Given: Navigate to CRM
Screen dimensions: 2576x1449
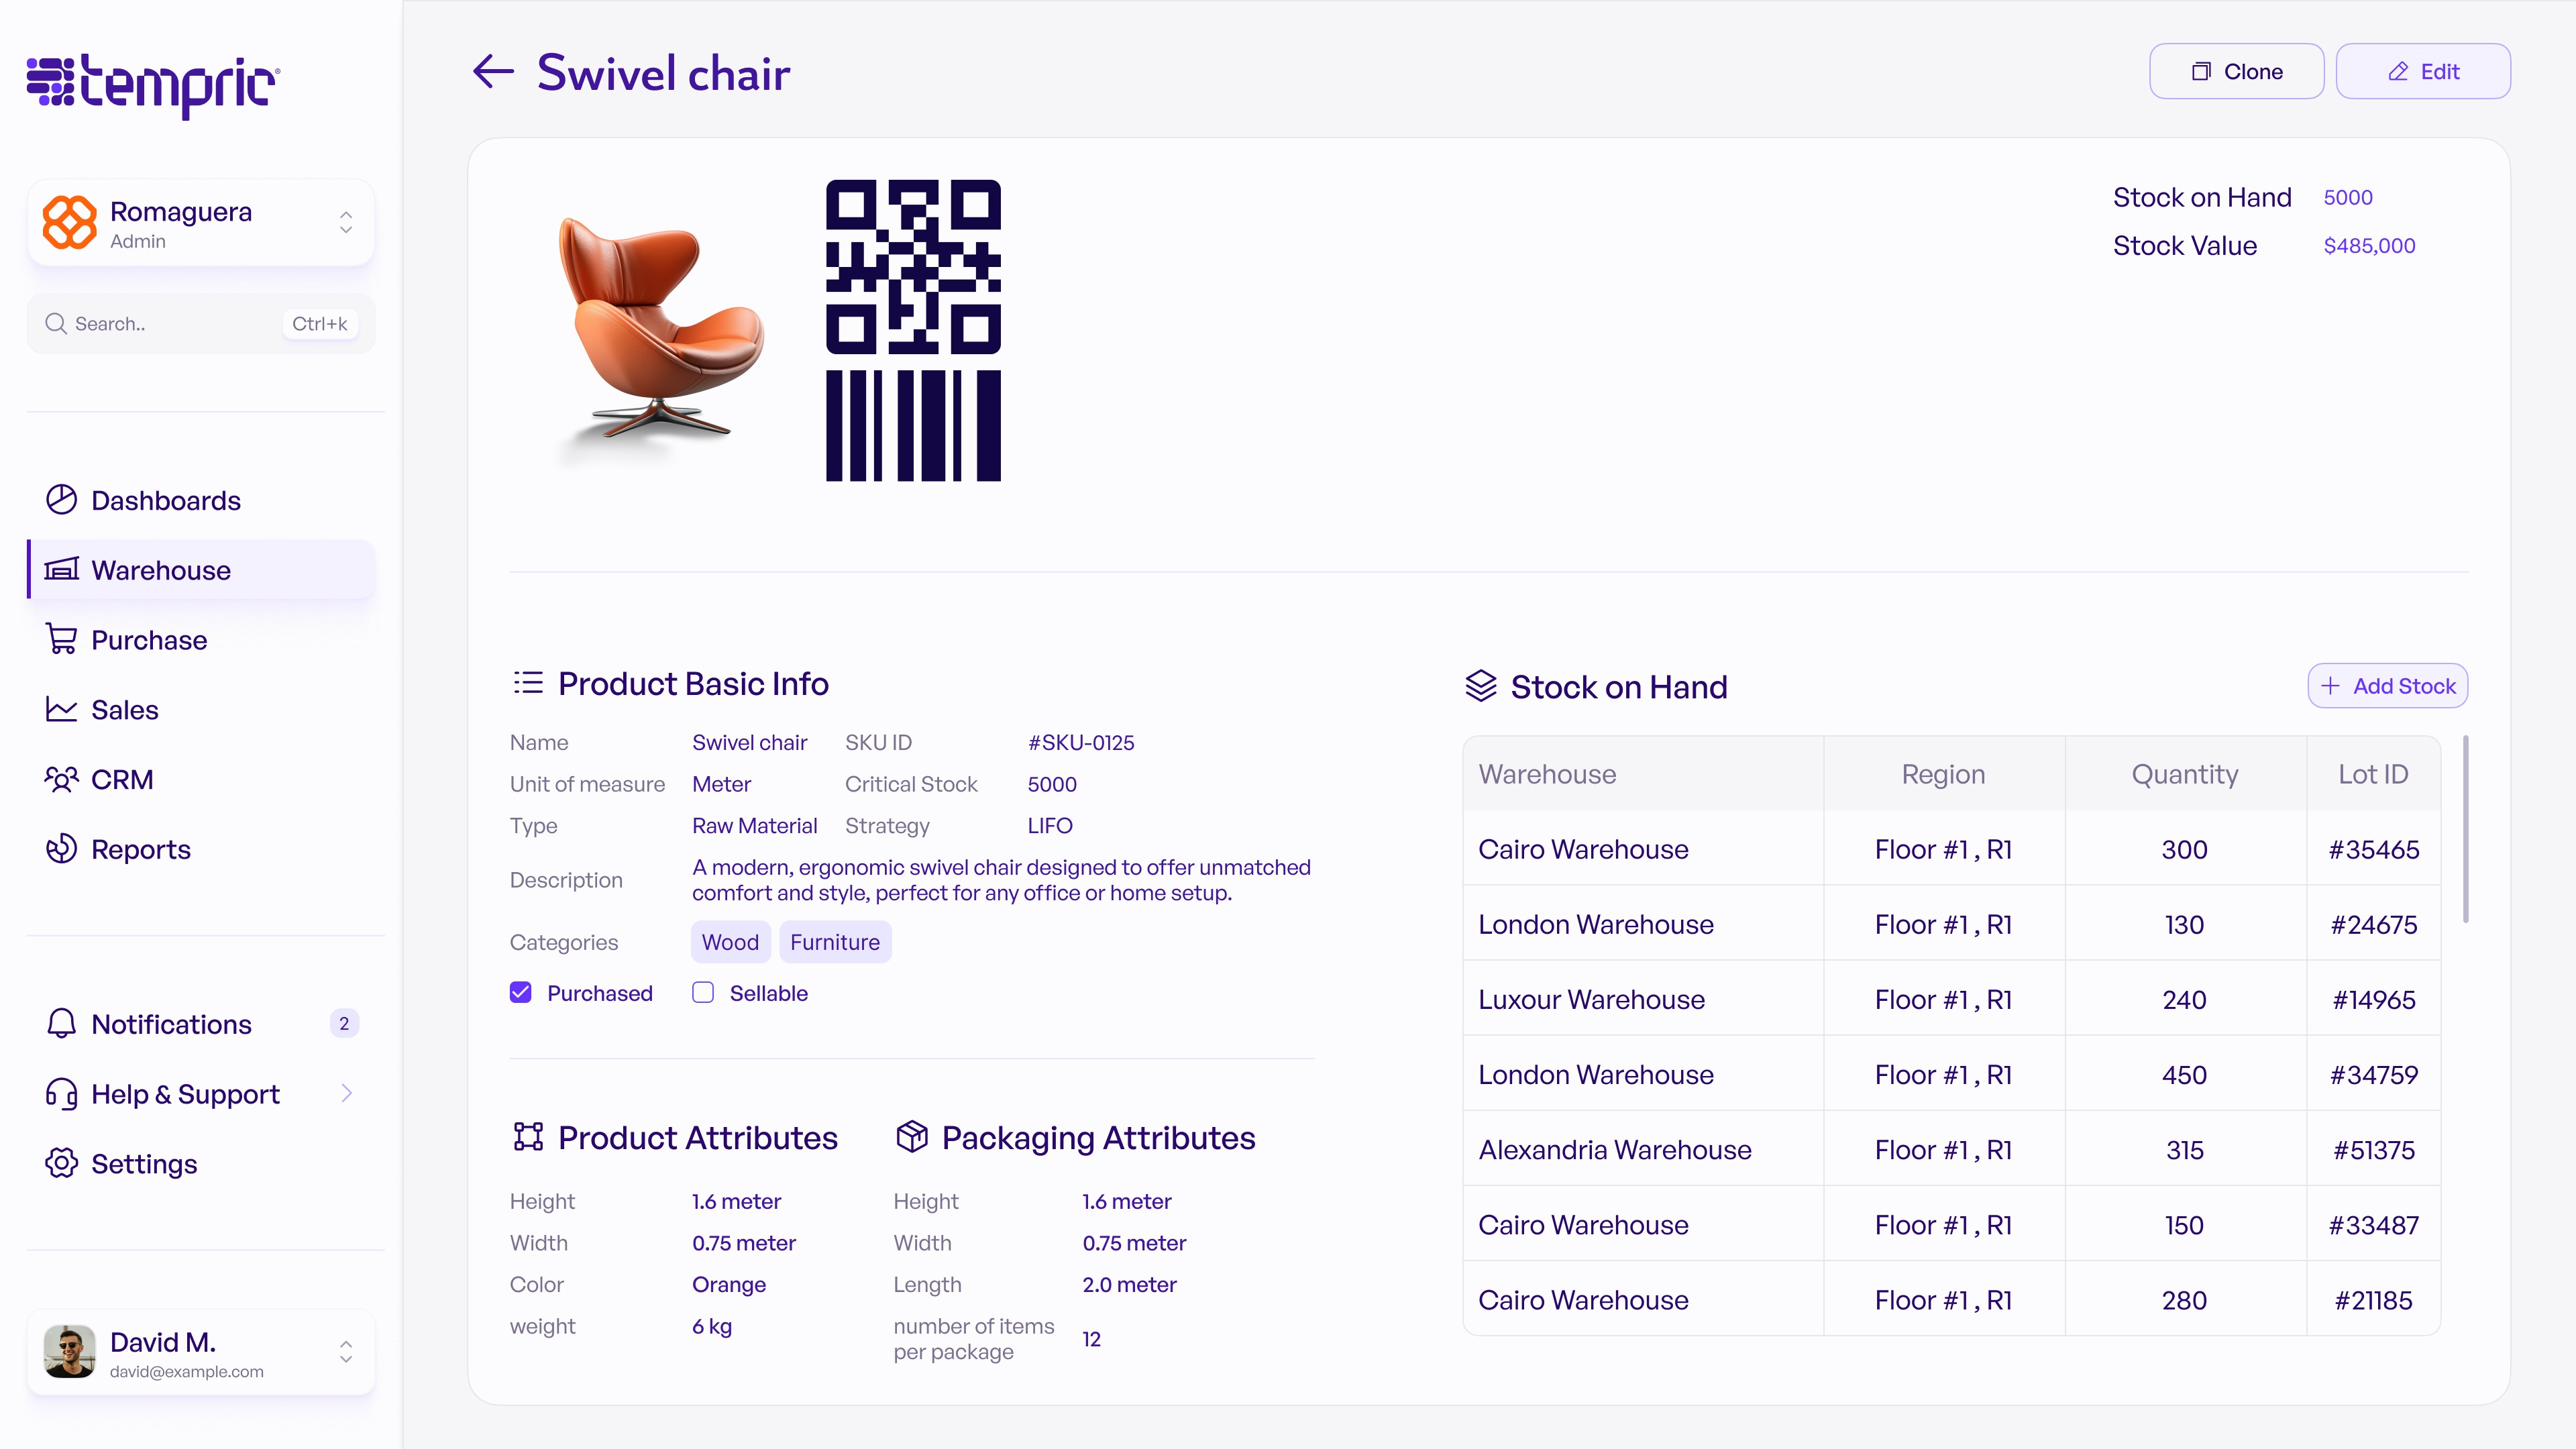Looking at the screenshot, I should tap(201, 779).
